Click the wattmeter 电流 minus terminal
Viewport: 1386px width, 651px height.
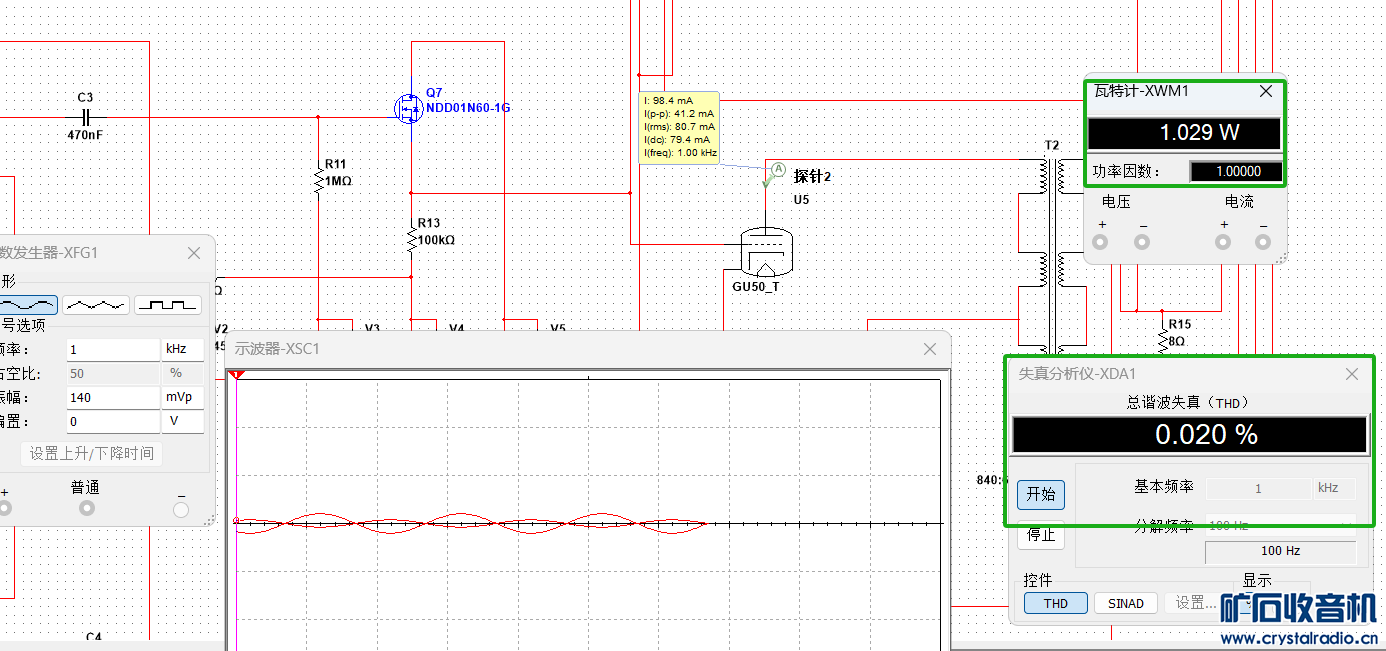tap(1263, 242)
